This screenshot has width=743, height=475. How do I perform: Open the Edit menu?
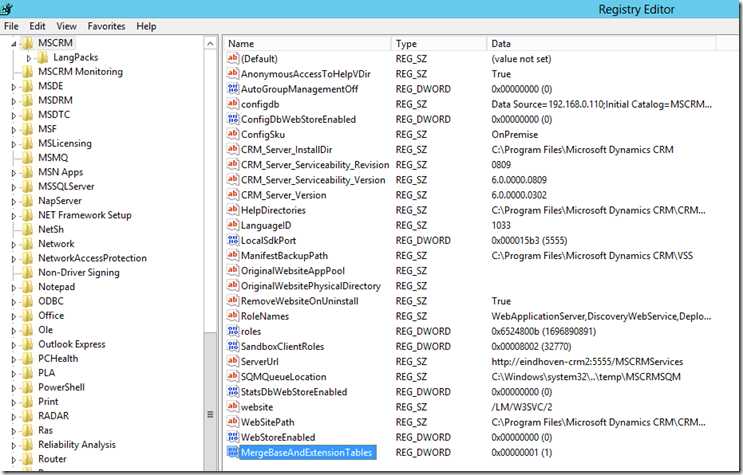tap(37, 26)
